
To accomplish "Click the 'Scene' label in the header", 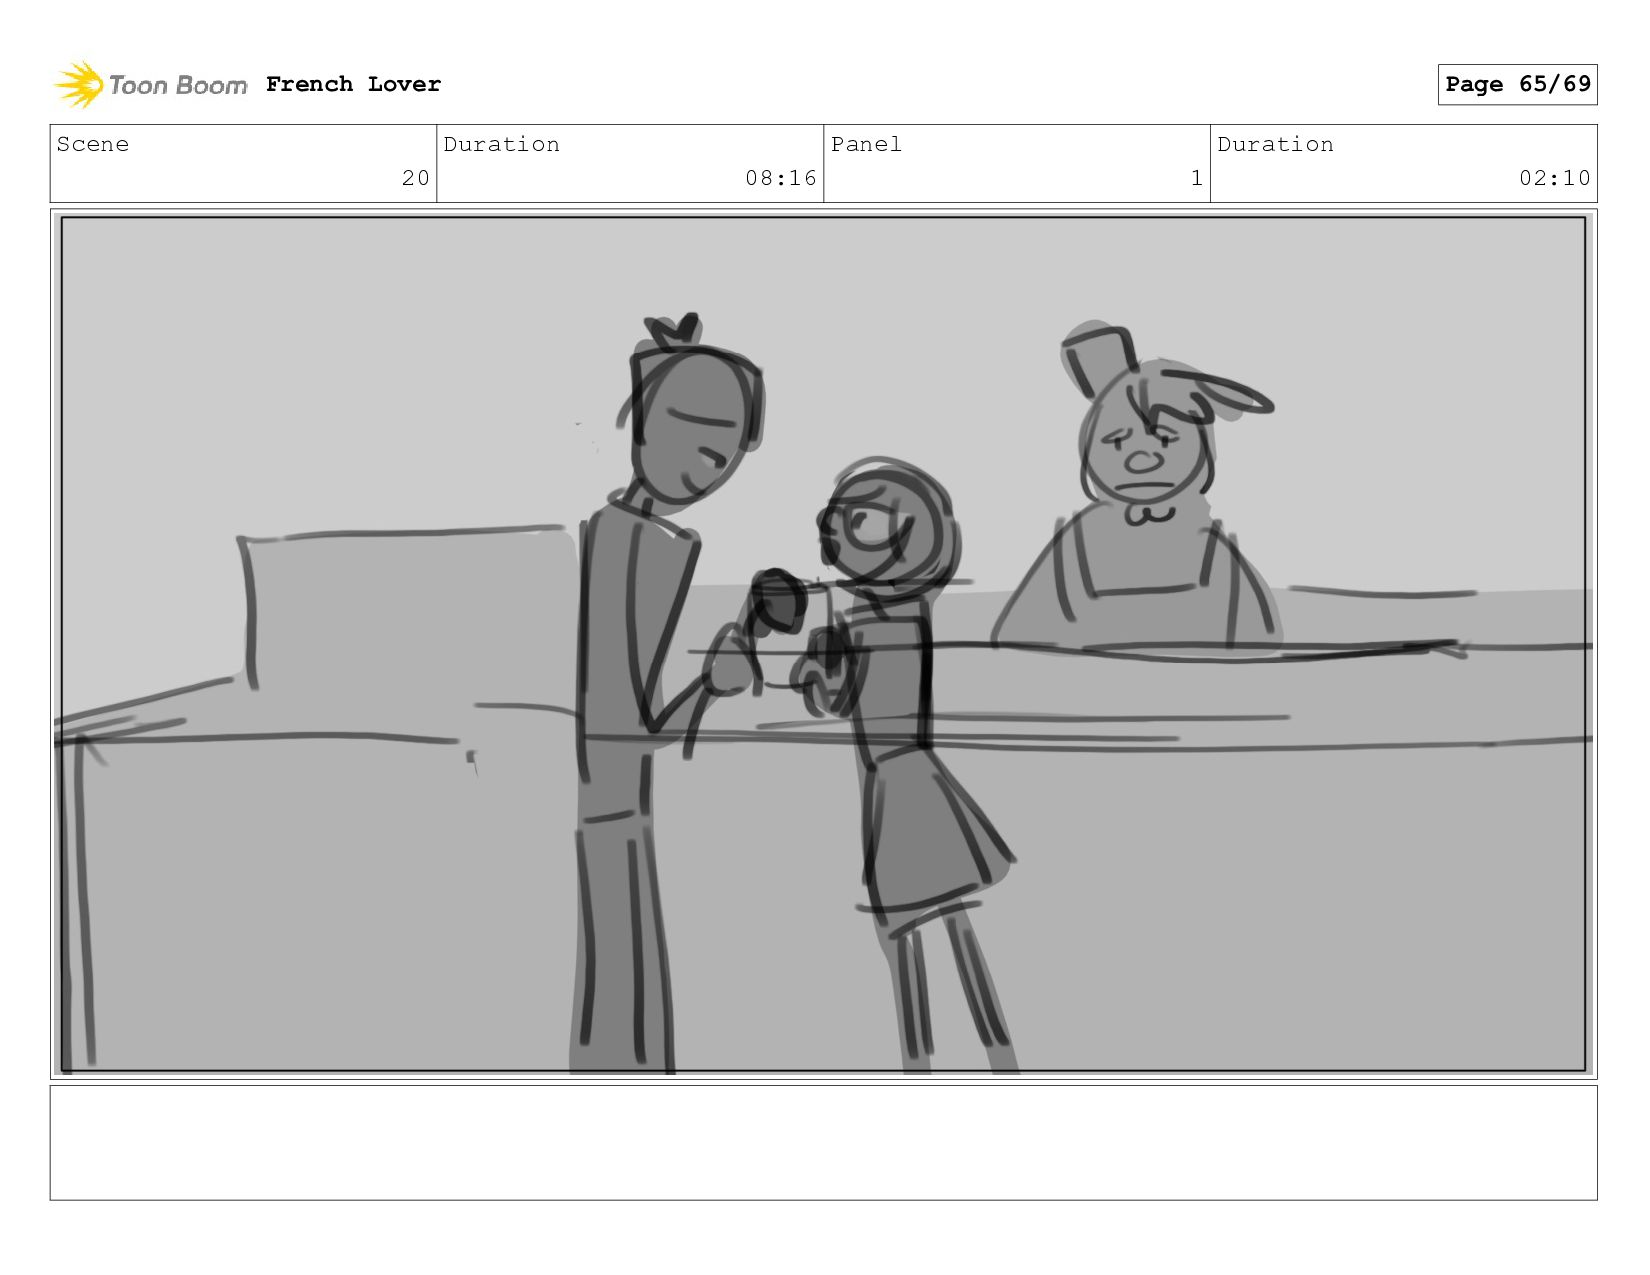I will pos(93,144).
